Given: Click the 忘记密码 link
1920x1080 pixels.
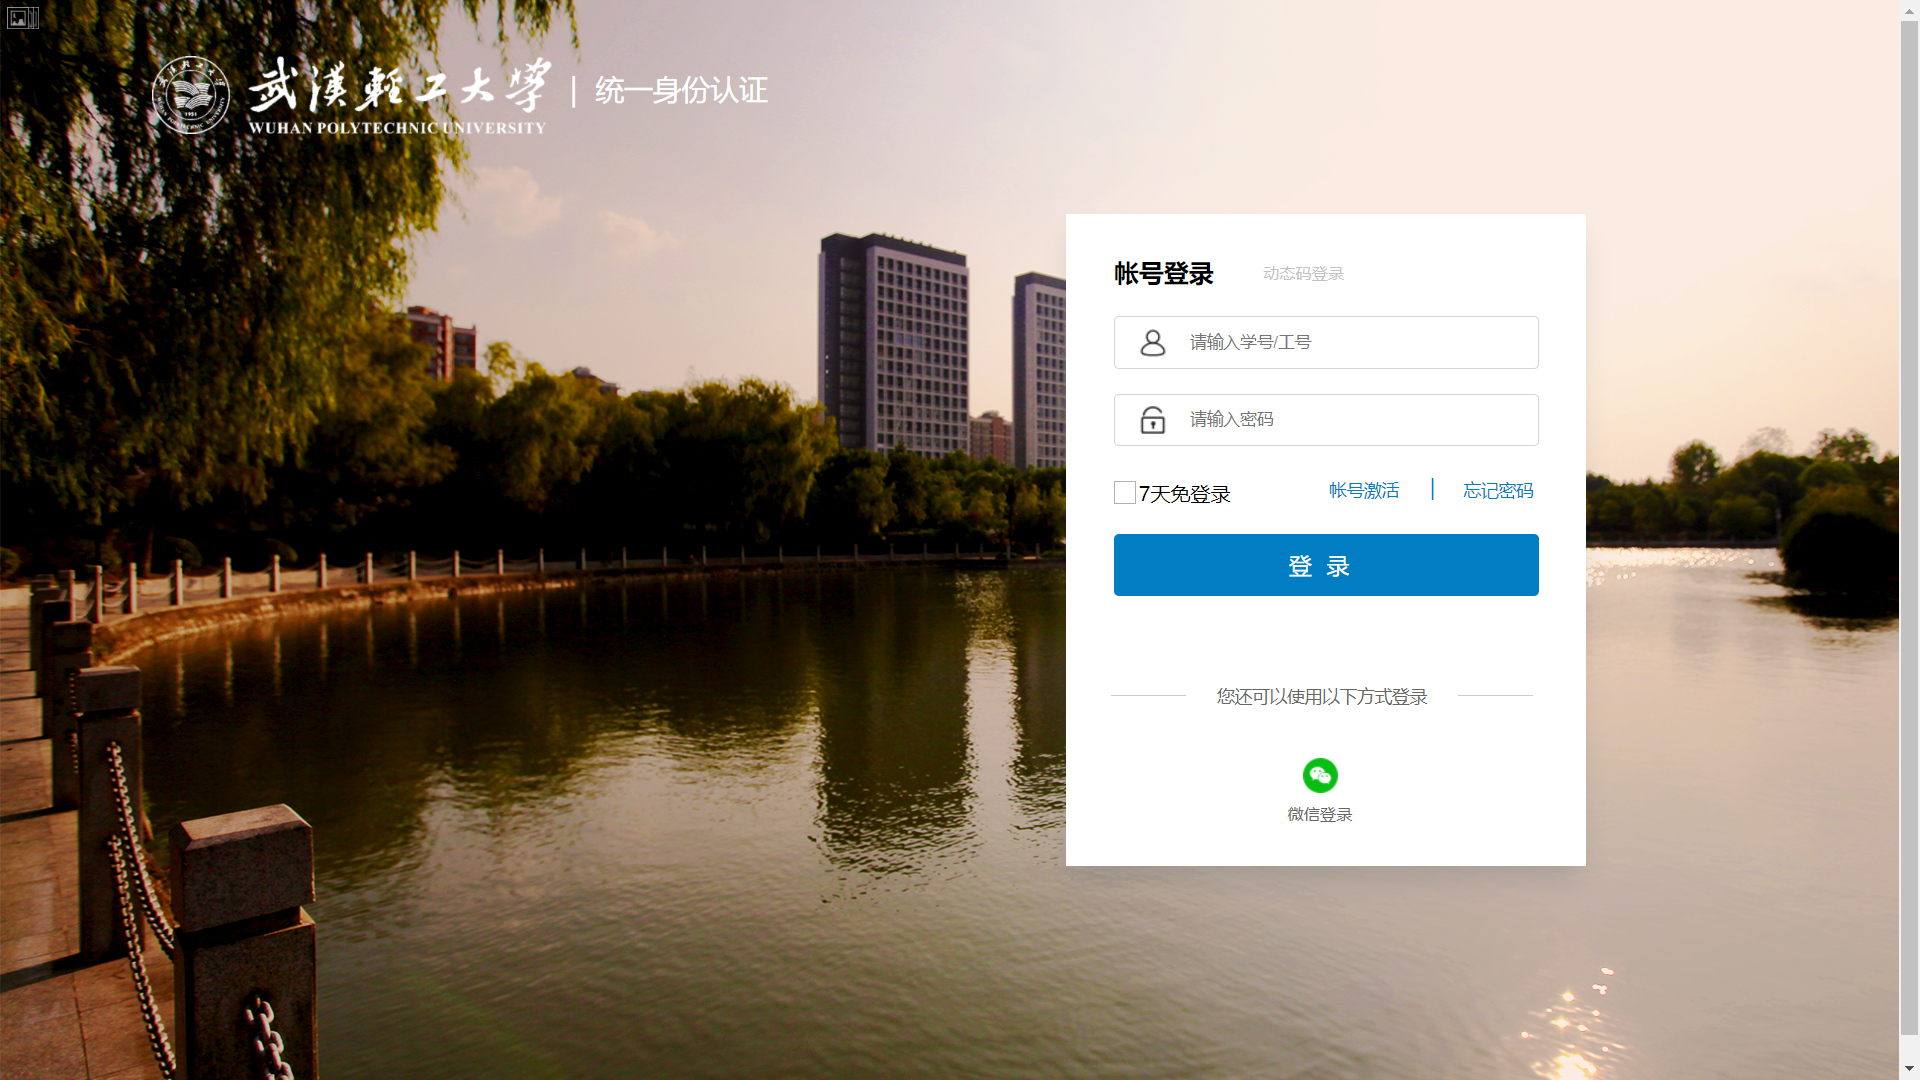Looking at the screenshot, I should coord(1497,490).
